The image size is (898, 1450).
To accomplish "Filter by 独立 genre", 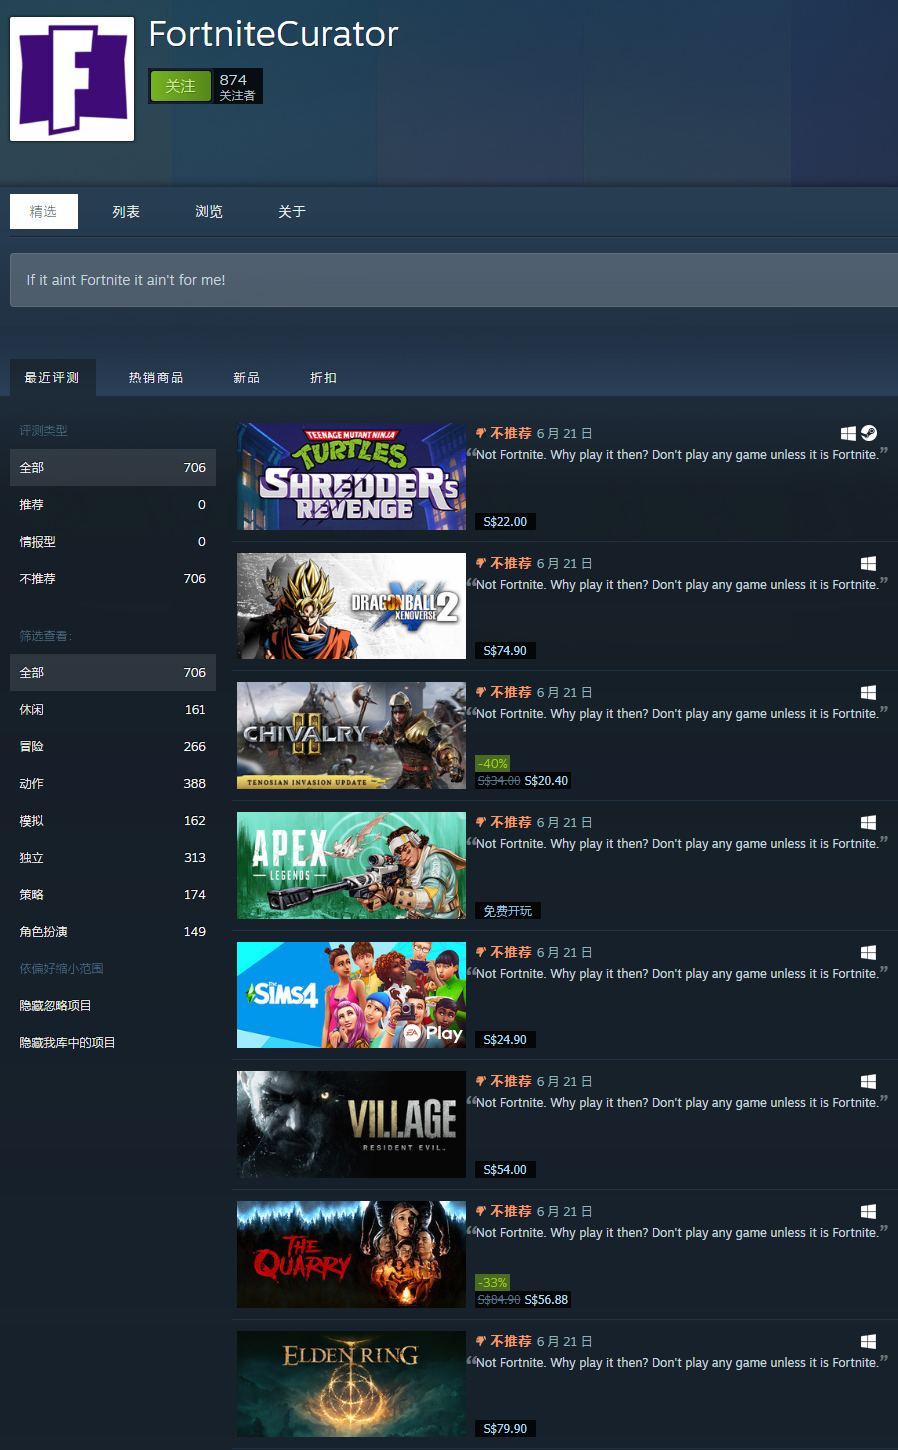I will pyautogui.click(x=113, y=857).
